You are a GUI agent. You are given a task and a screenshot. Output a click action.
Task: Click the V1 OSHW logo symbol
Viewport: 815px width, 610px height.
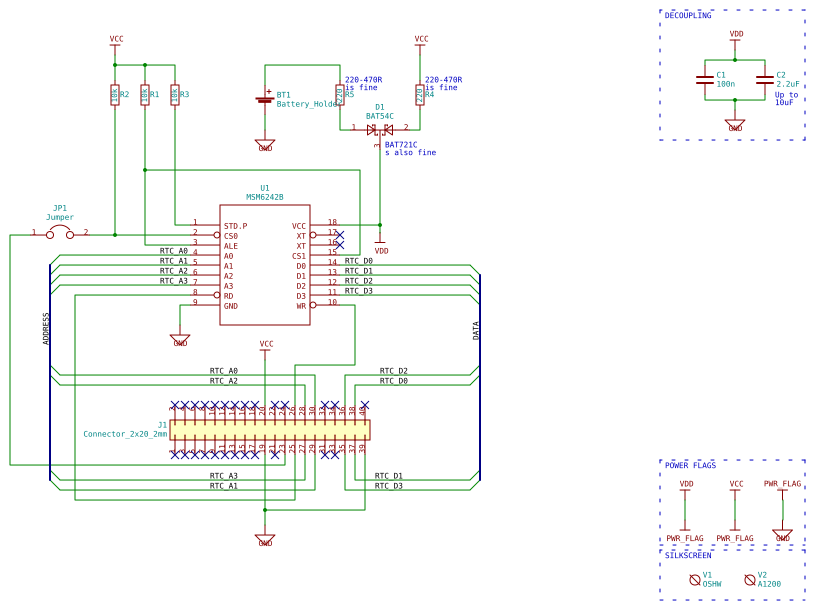tap(695, 580)
